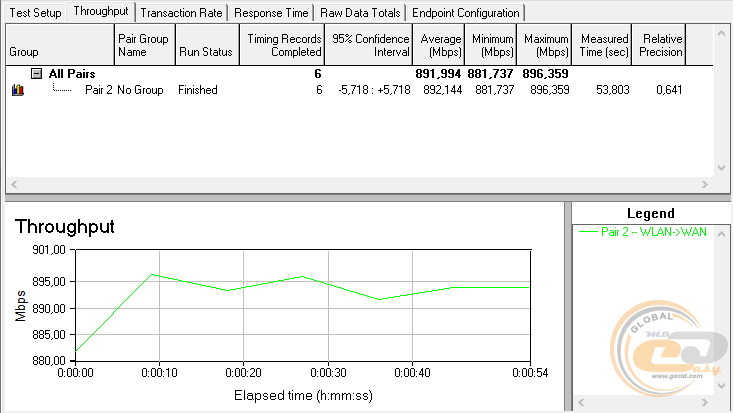
Task: Select the Pair 2 -- WLAN->WAN legend entry
Action: click(643, 232)
